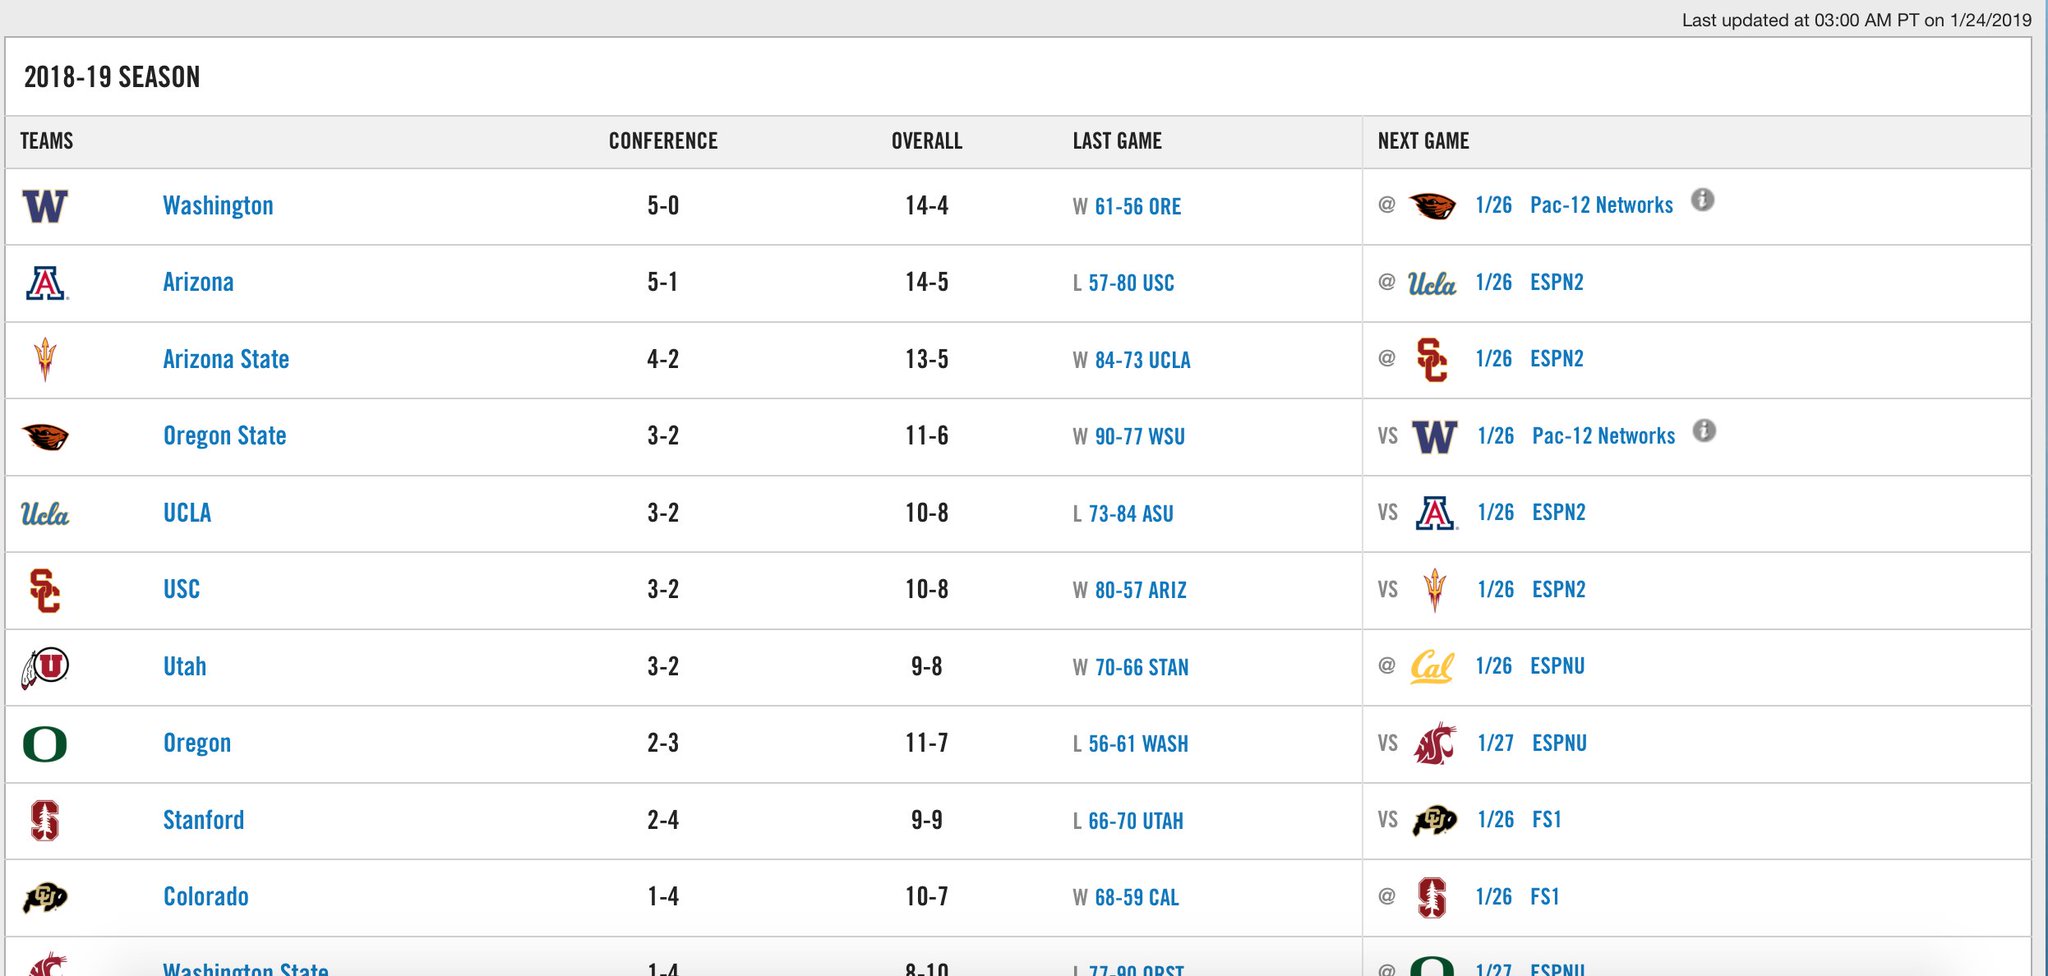Open the Washington team page link
The image size is (2048, 976).
[218, 206]
